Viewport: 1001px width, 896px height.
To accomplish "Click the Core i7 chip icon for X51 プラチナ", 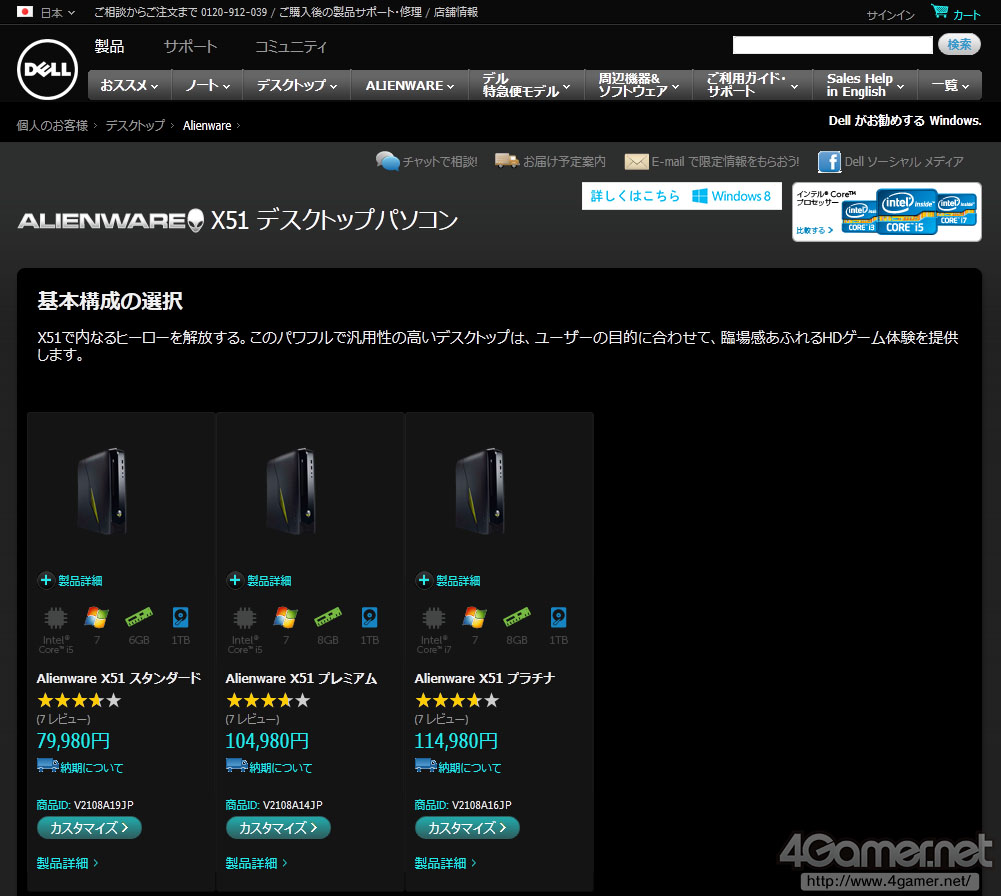I will (x=434, y=618).
